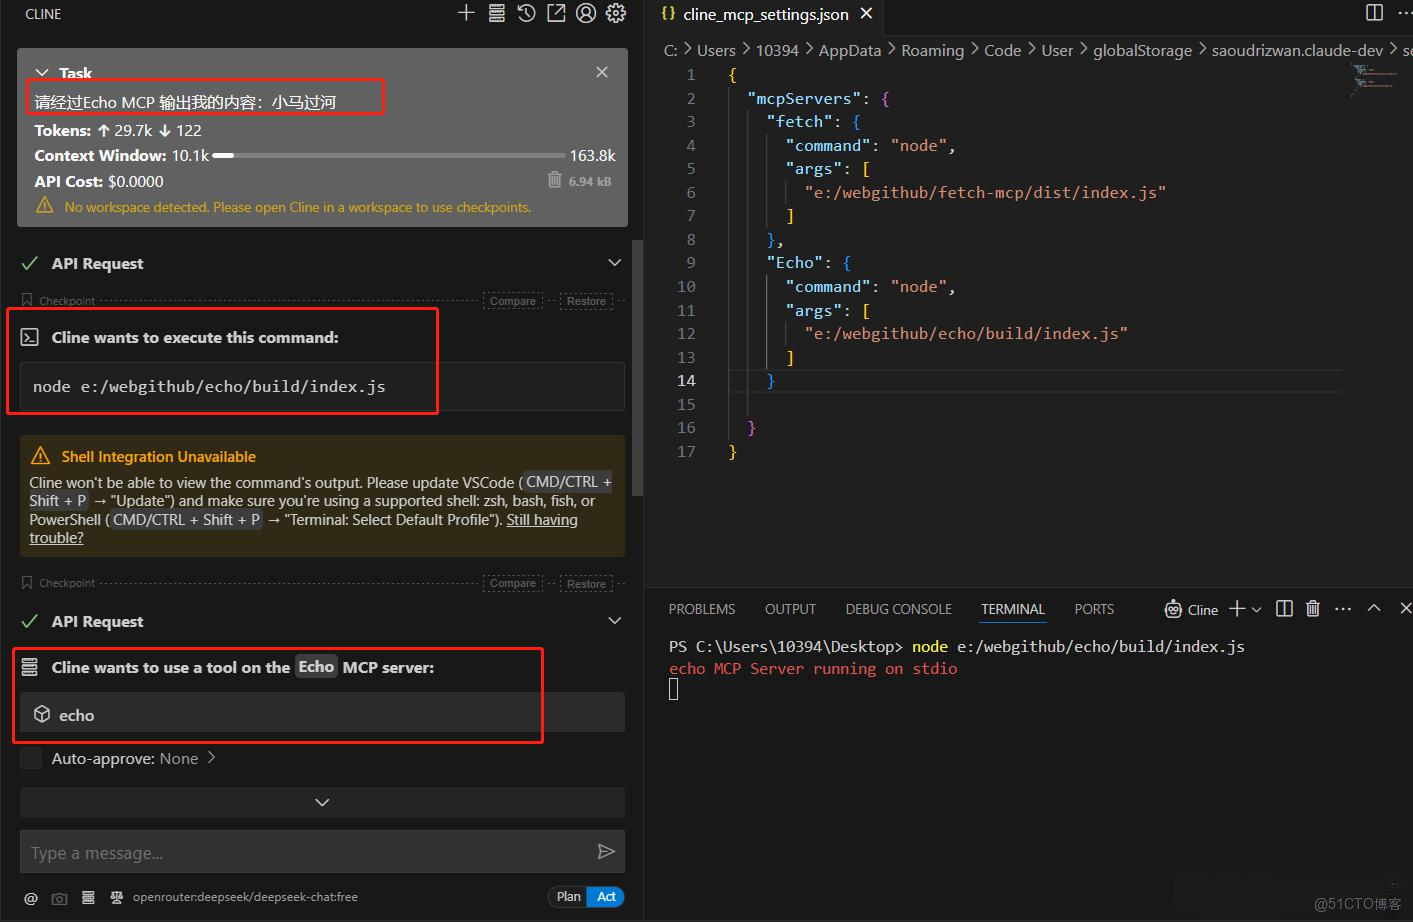Click the split terminal icon
The image size is (1413, 922).
[1285, 609]
